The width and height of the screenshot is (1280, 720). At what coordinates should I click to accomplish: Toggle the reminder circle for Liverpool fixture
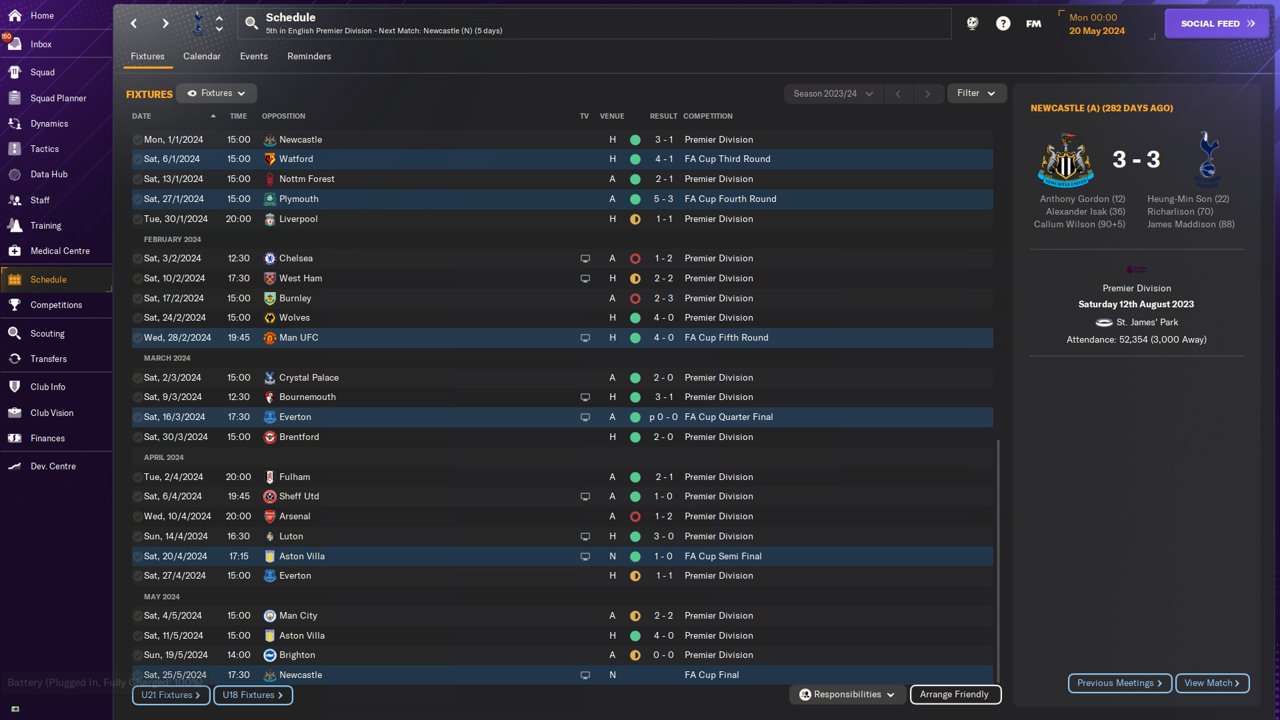pos(137,219)
